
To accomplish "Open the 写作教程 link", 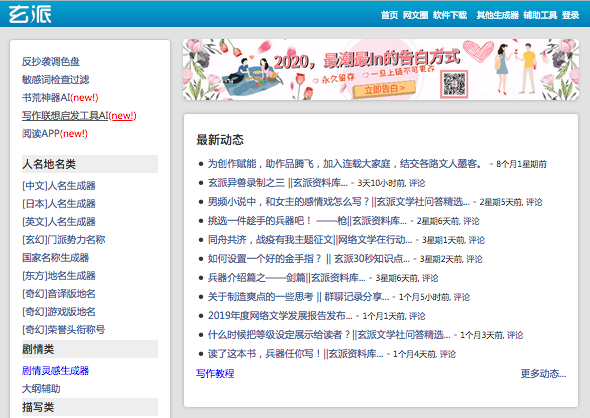I will coord(215,374).
